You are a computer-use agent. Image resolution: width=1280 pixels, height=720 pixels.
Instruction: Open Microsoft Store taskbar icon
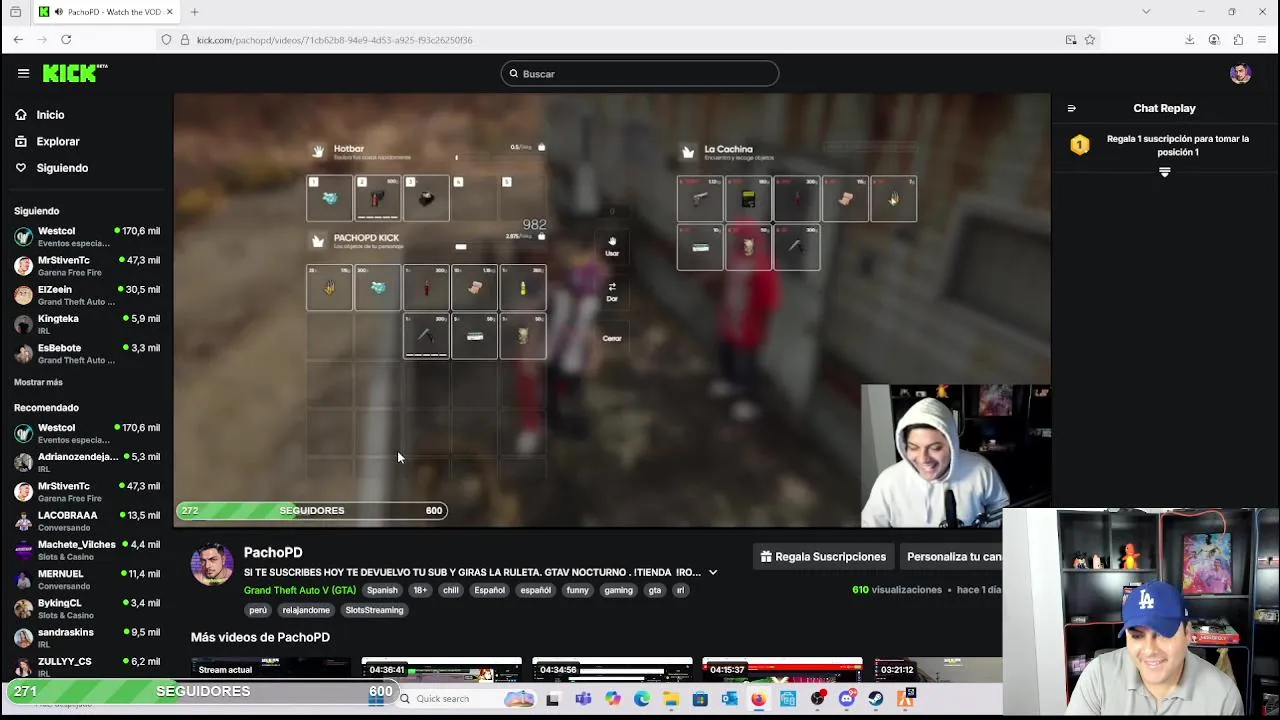coord(700,699)
